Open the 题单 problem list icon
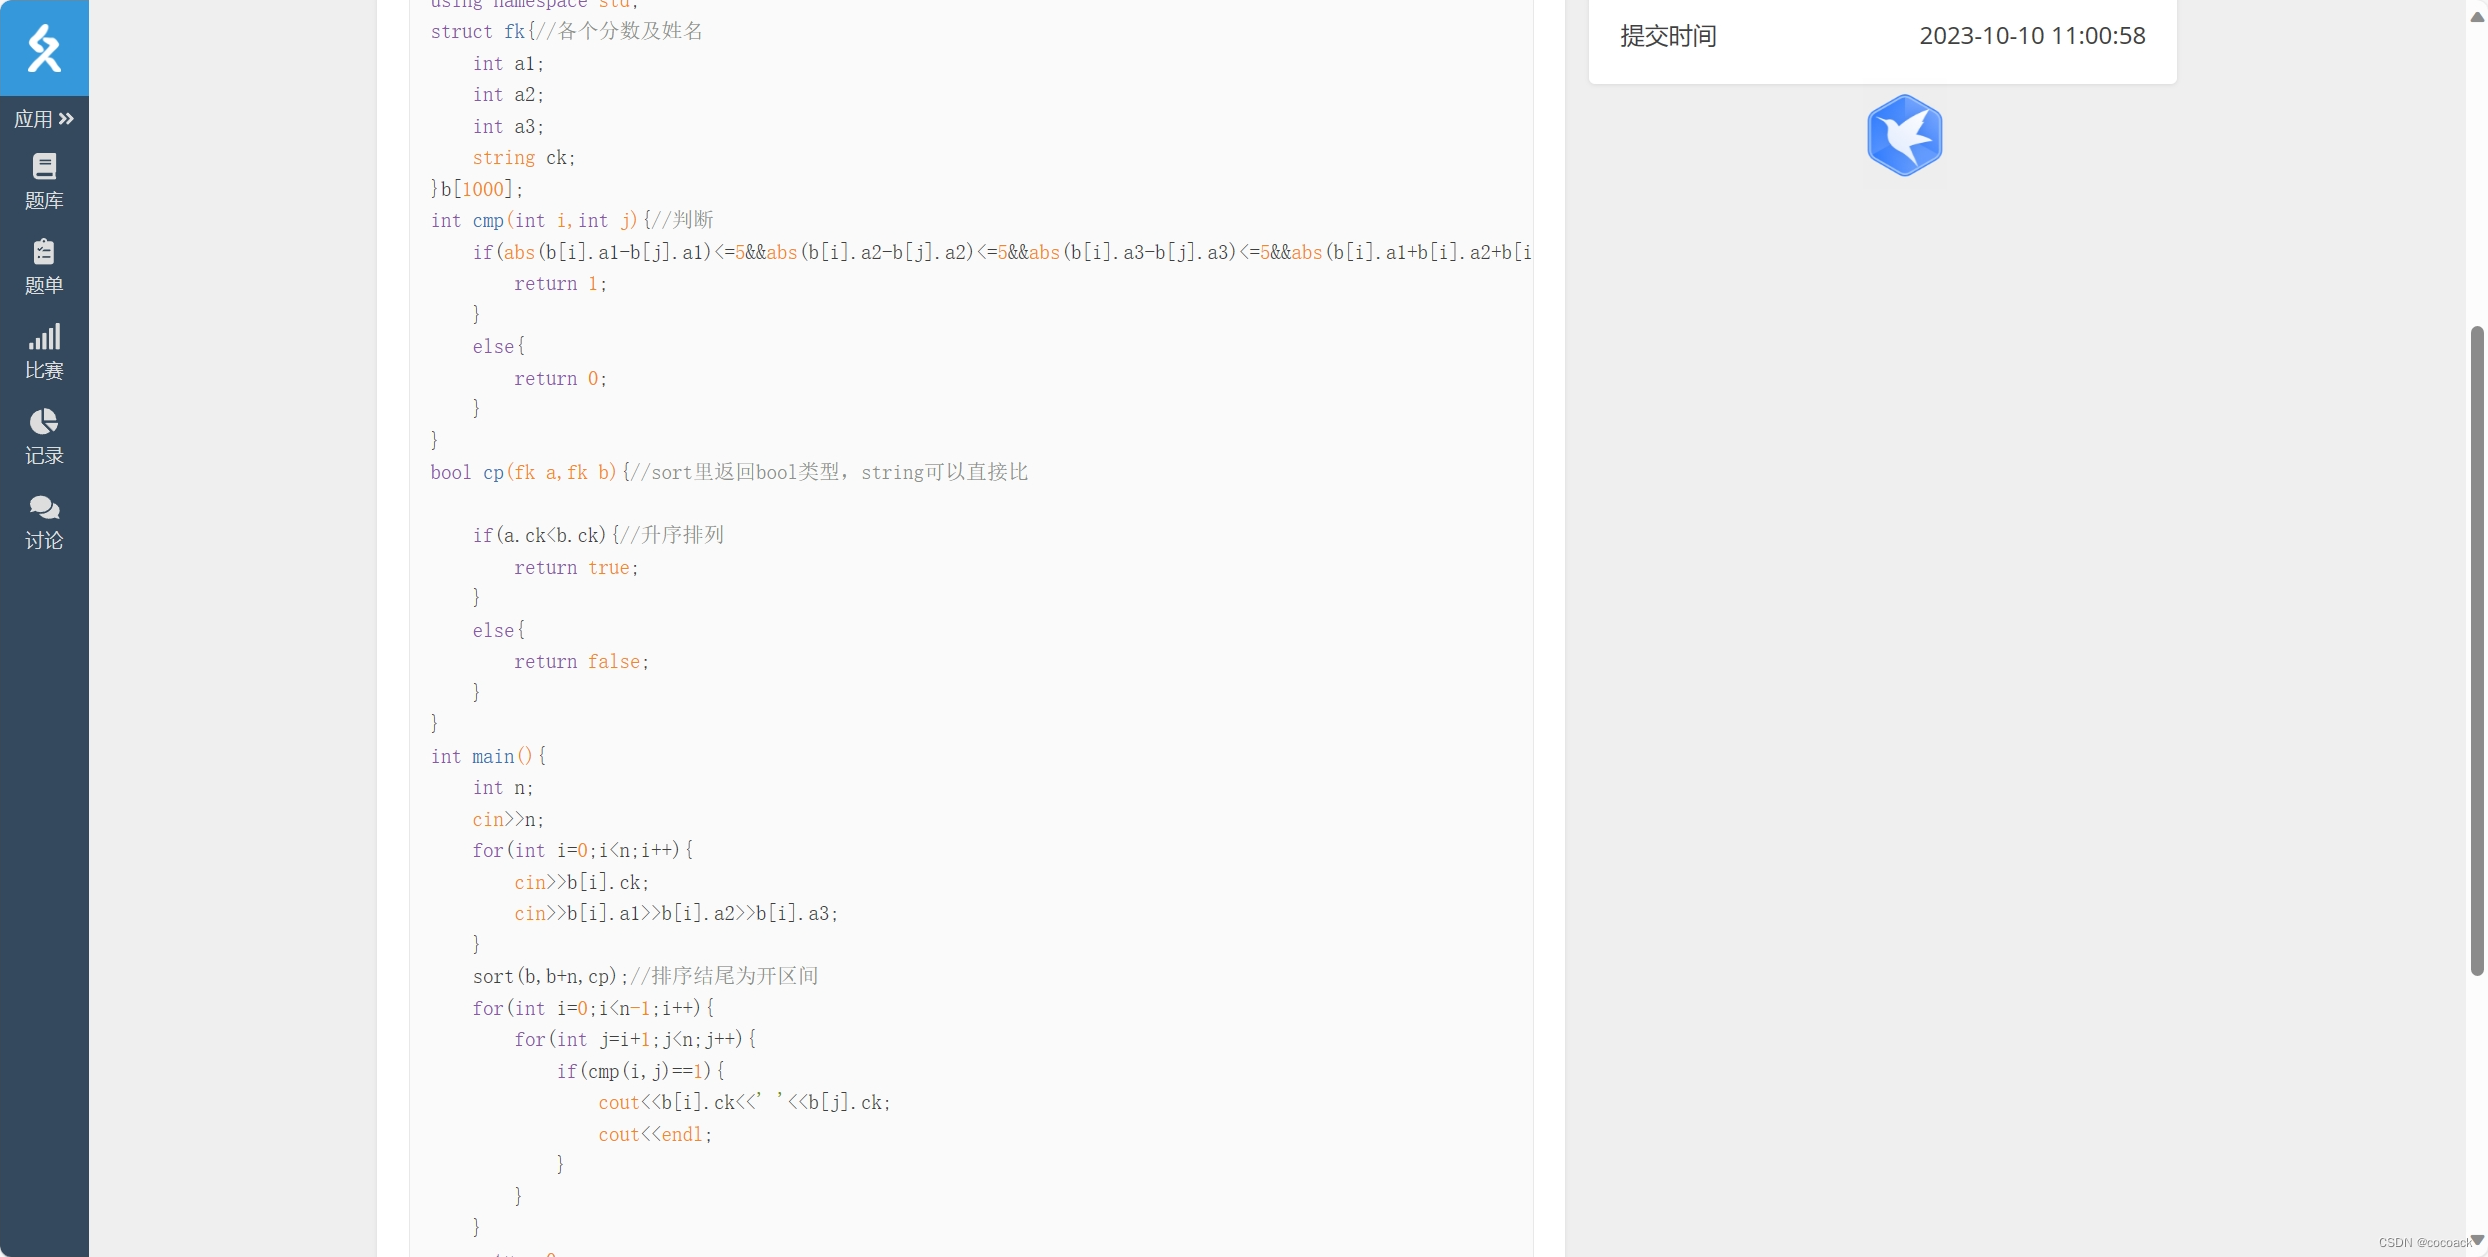2488x1257 pixels. [44, 251]
